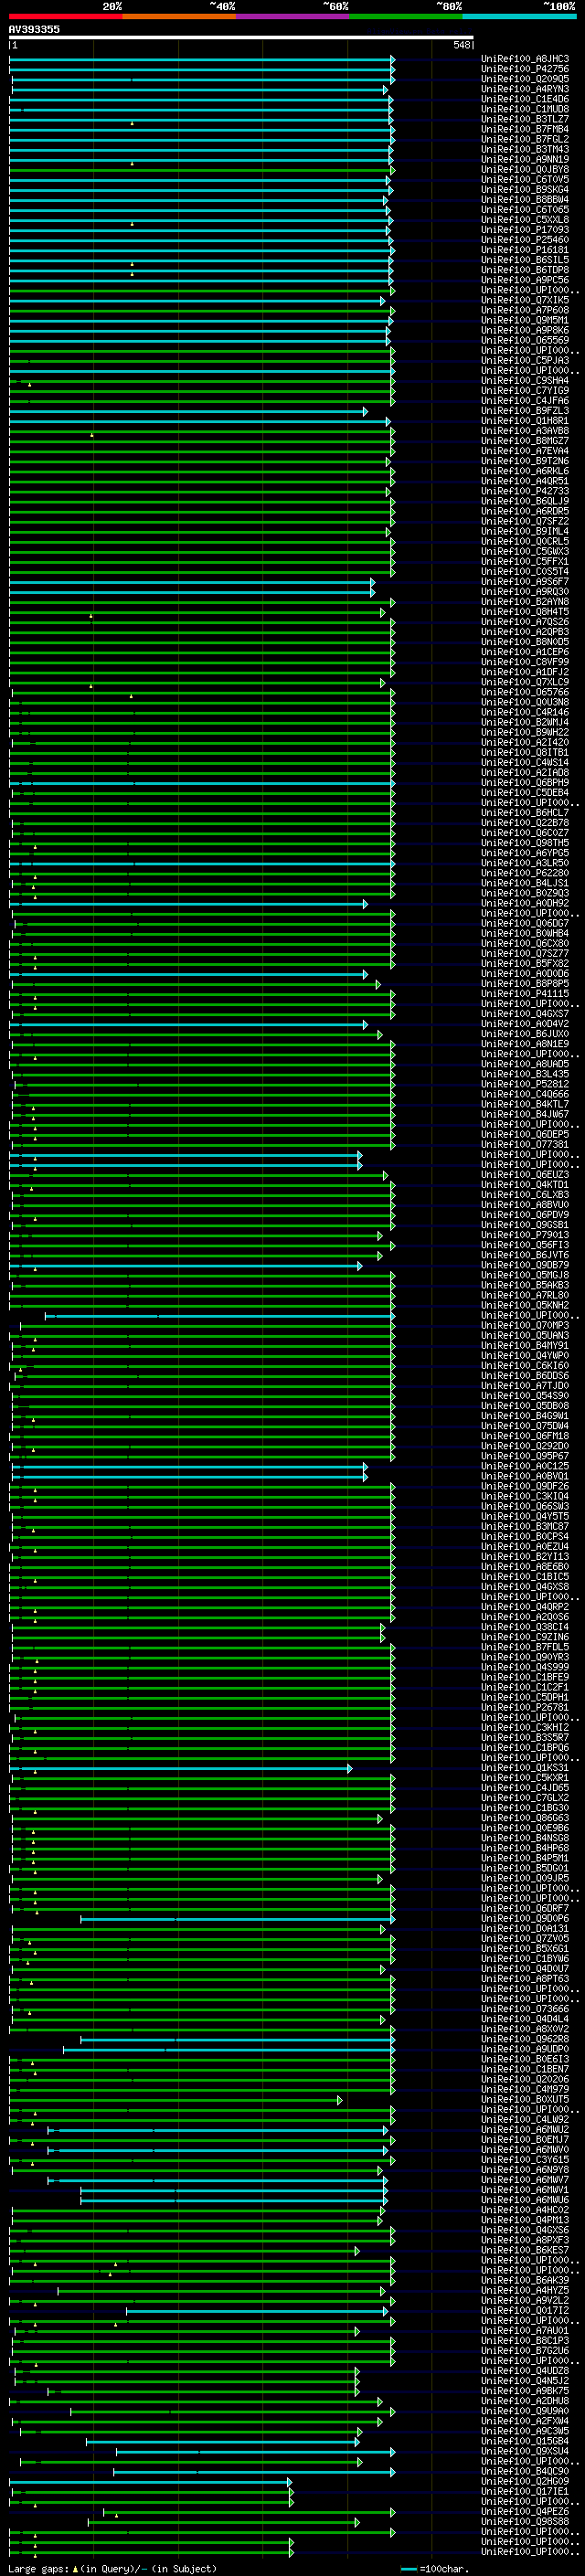The height and width of the screenshot is (2576, 585).
Task: Select label UniRef100_A4HCD2
Action: point(525,2210)
